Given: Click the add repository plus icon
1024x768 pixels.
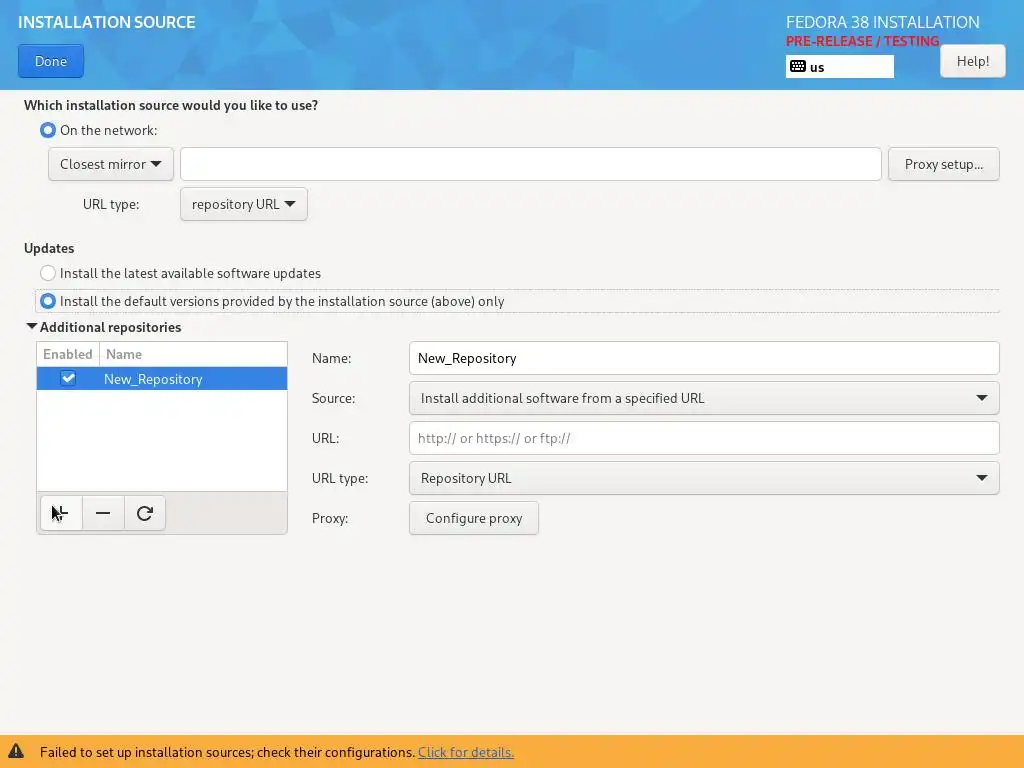Looking at the screenshot, I should [61, 513].
